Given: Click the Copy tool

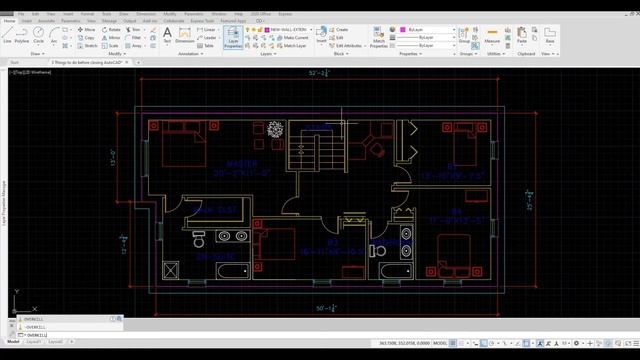Looking at the screenshot, I should pos(86,38).
